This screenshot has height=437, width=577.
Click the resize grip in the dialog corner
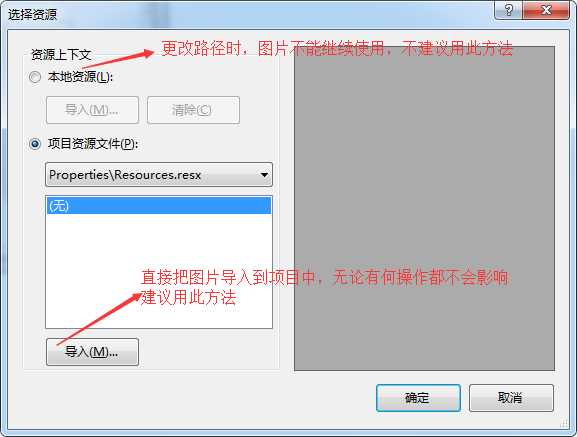[564, 424]
